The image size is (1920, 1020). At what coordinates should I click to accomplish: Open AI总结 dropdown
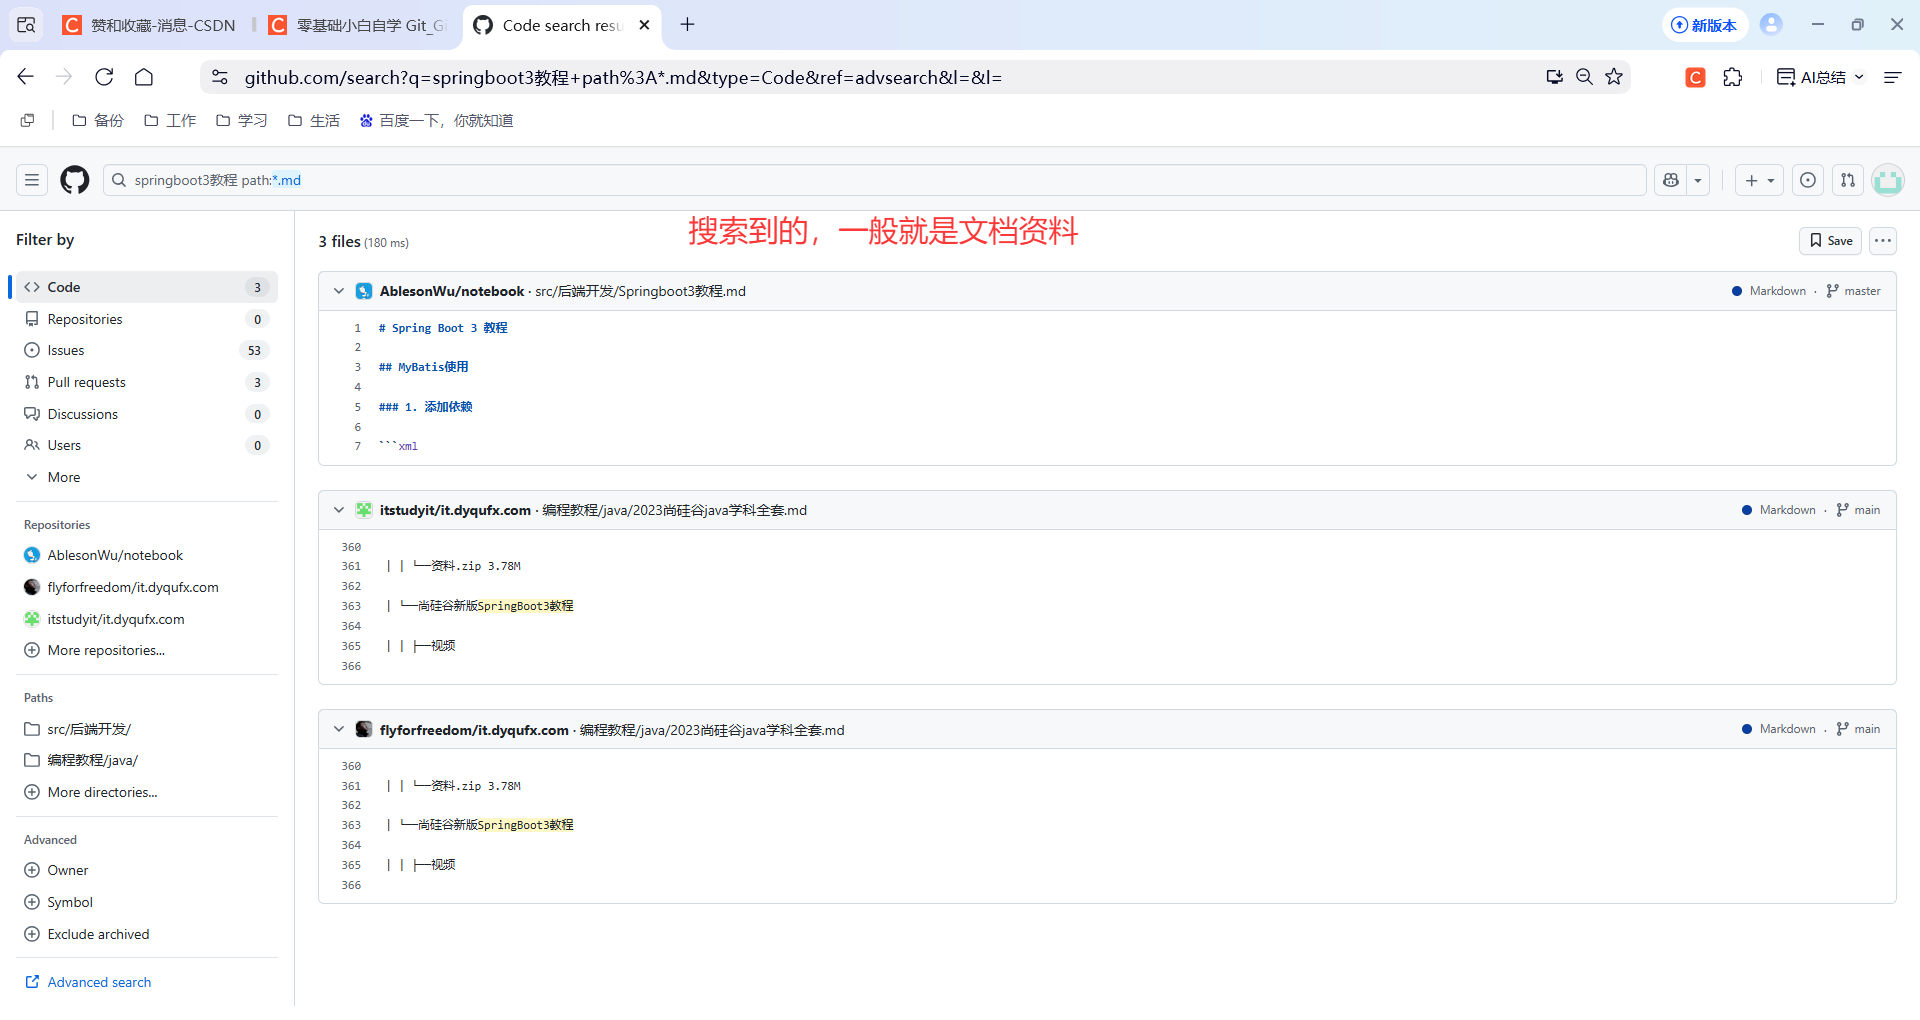(x=1821, y=77)
